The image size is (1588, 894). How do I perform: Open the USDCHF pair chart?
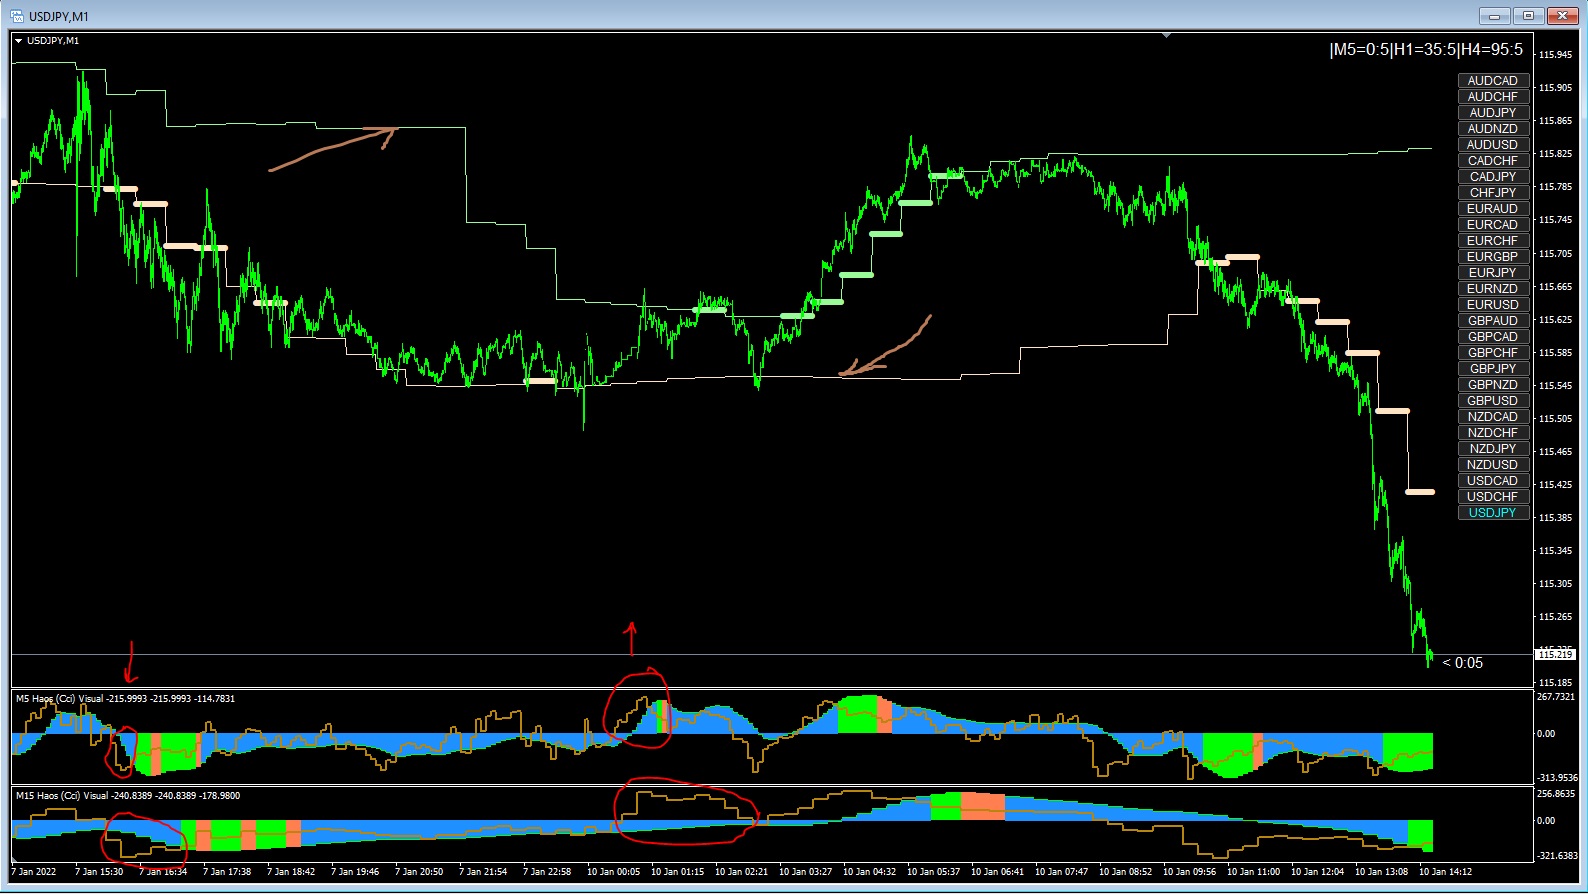click(1492, 497)
